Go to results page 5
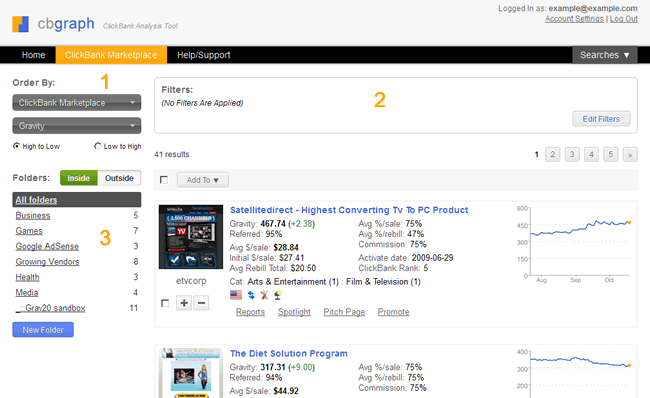The image size is (650, 398). tap(611, 155)
